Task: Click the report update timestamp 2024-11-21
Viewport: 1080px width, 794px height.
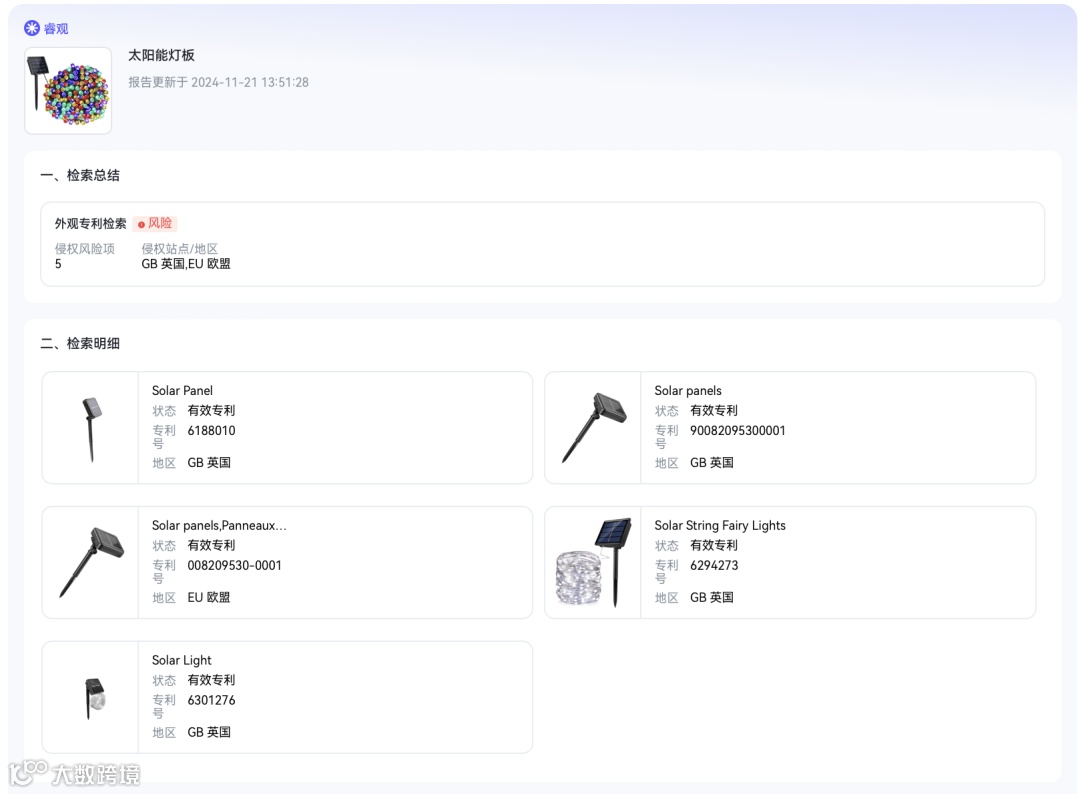Action: (x=218, y=82)
